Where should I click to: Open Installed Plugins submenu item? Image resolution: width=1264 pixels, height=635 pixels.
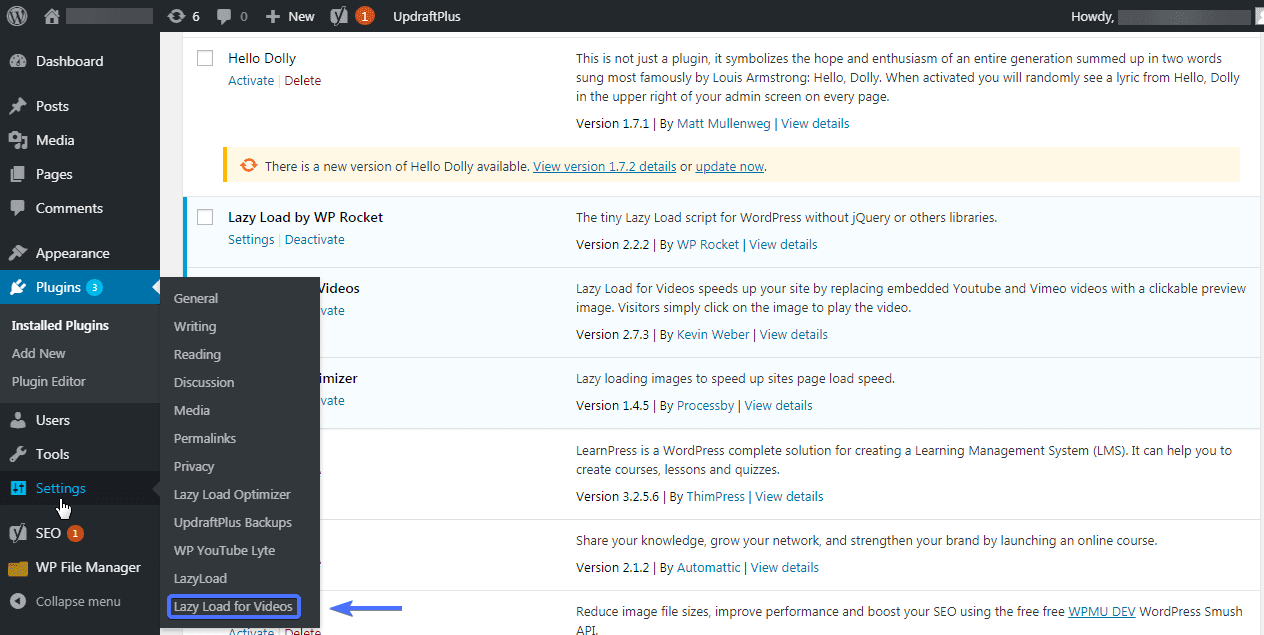[60, 325]
